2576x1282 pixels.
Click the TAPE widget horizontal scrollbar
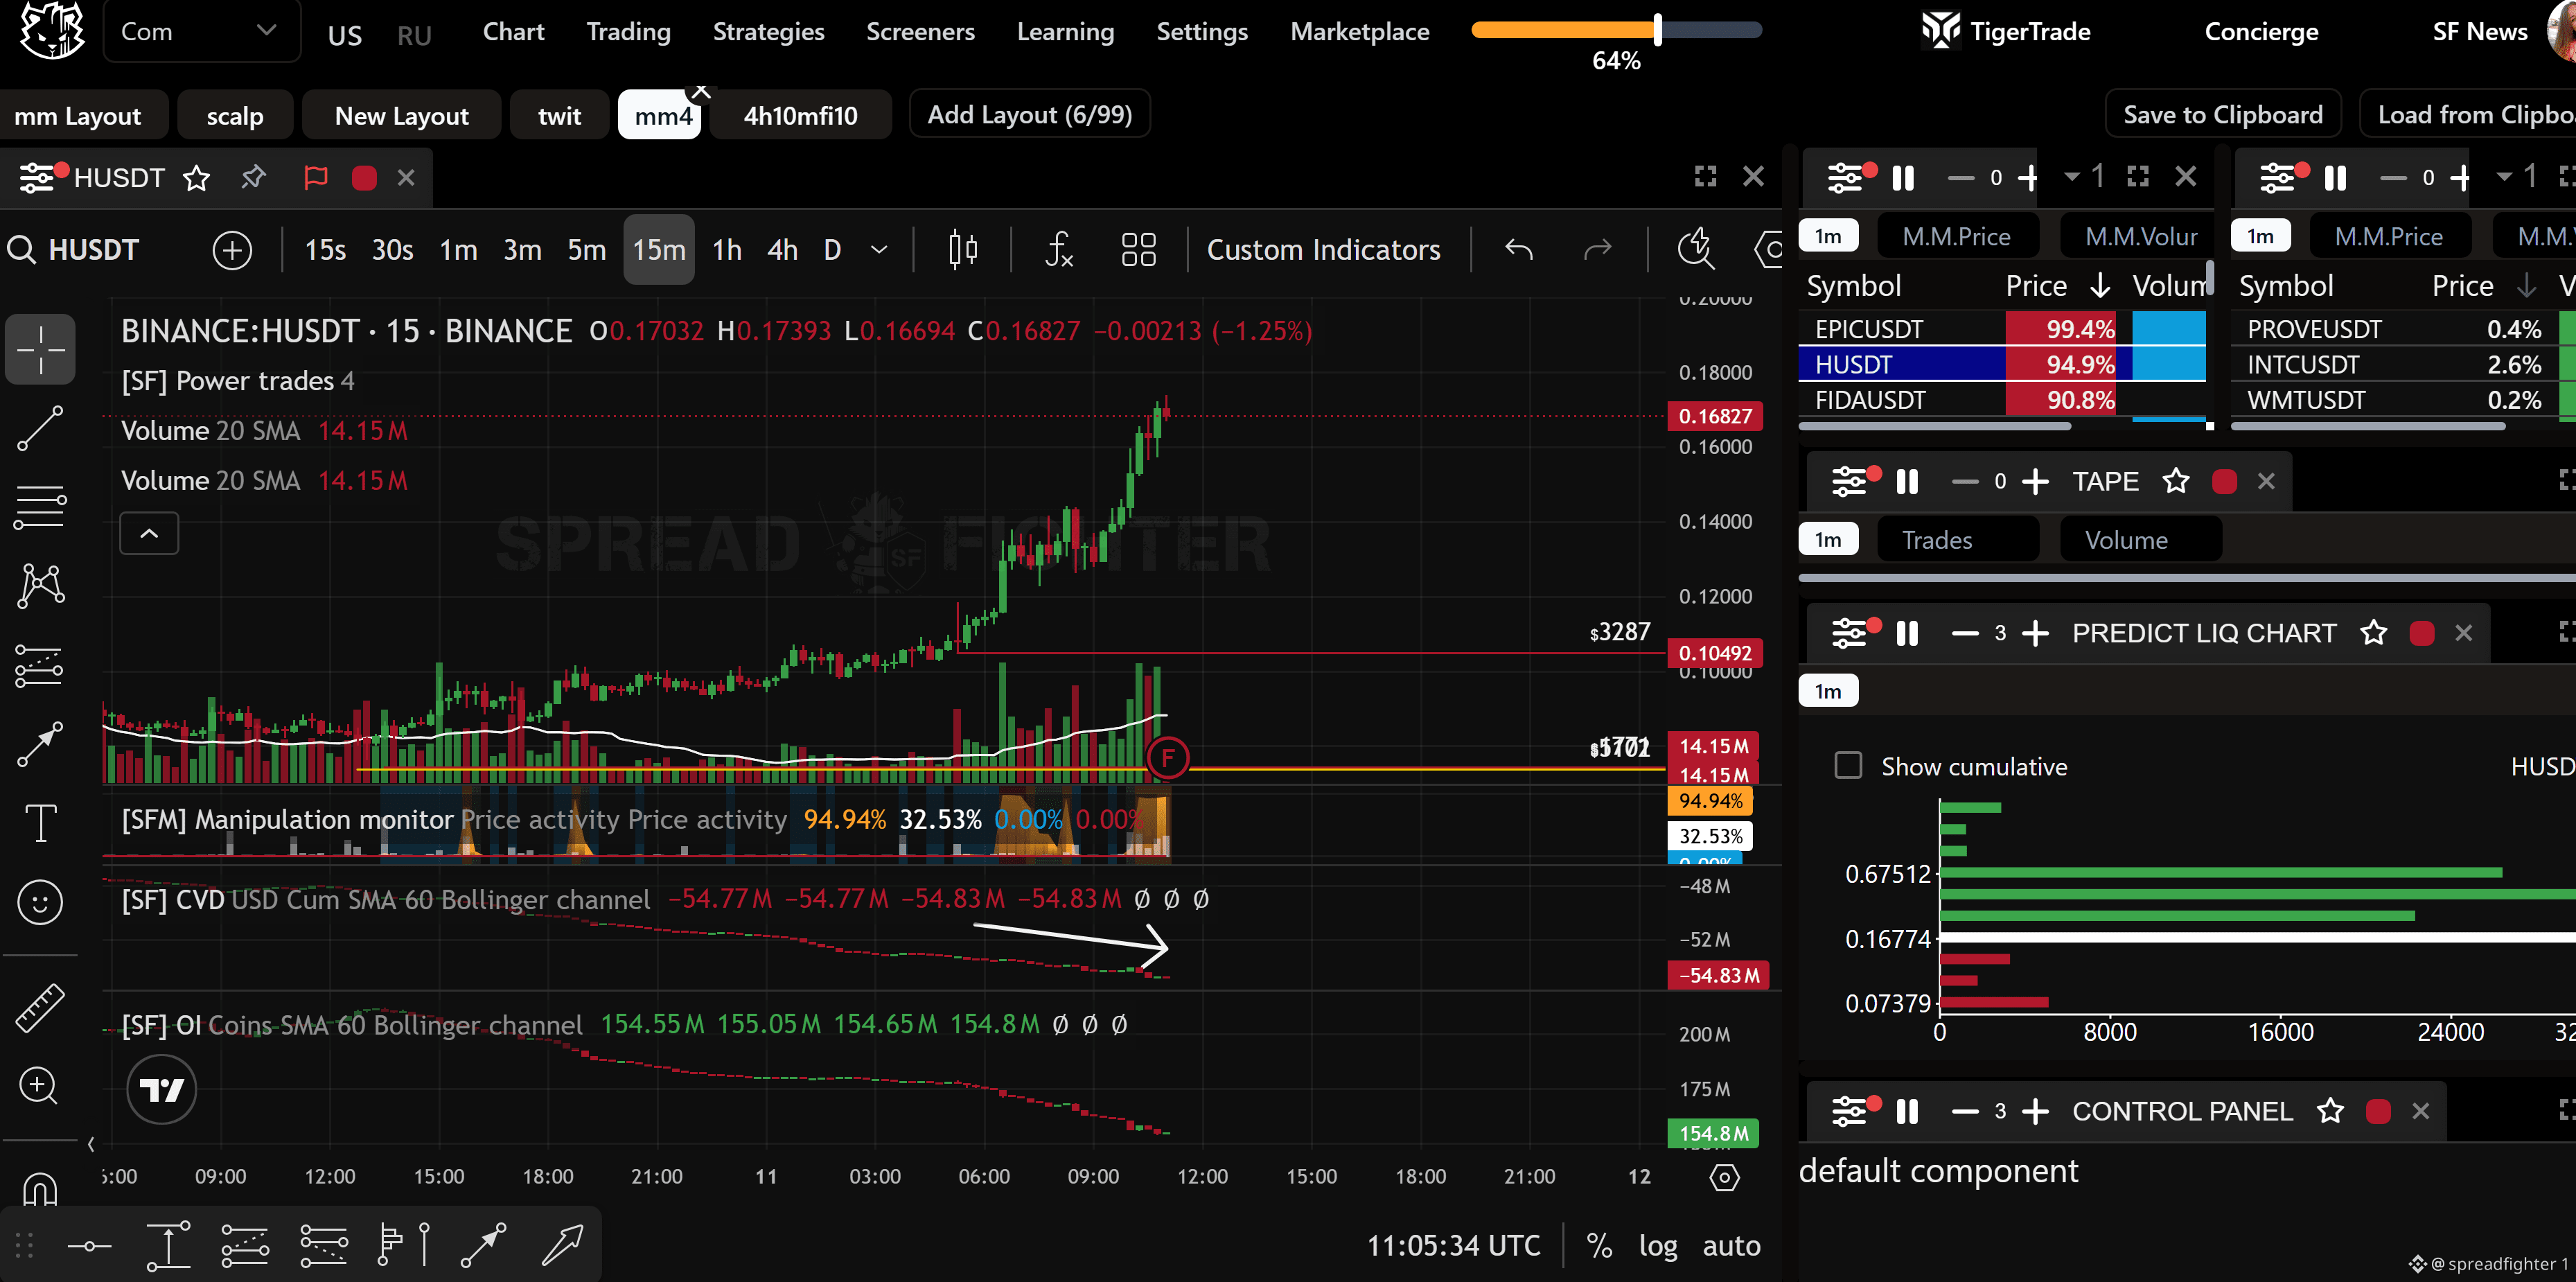(x=2186, y=578)
